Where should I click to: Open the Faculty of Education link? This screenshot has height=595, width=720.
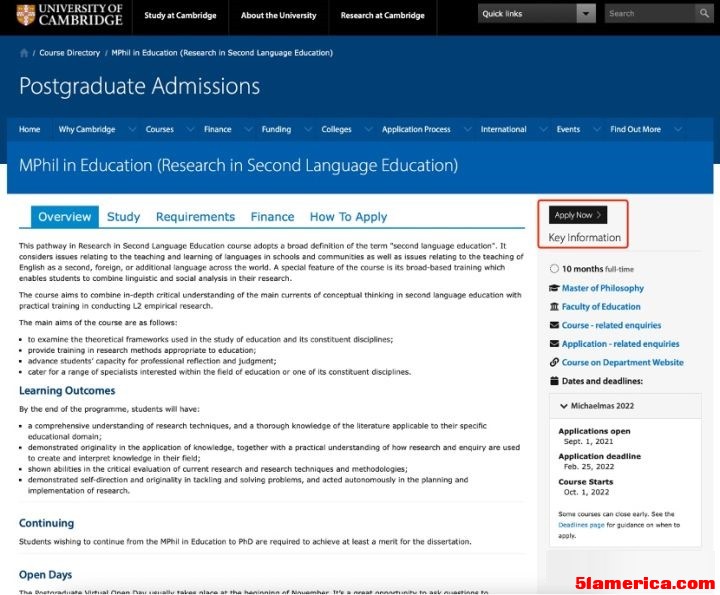pyautogui.click(x=601, y=306)
